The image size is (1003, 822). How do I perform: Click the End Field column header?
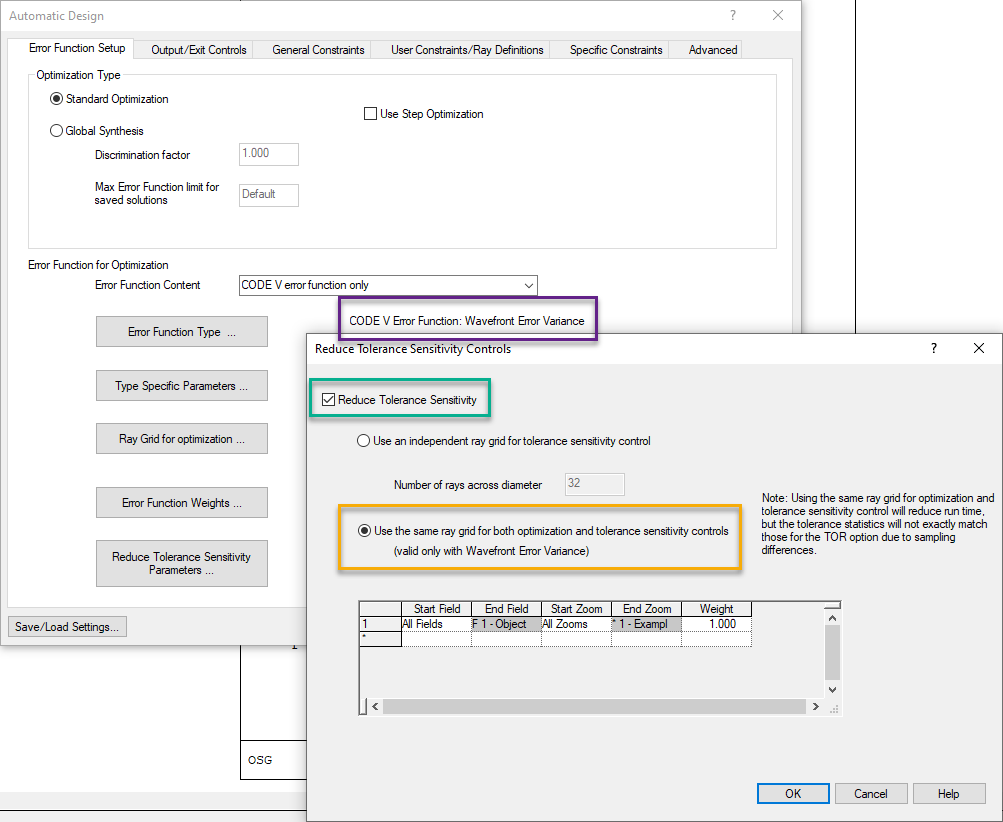click(507, 609)
